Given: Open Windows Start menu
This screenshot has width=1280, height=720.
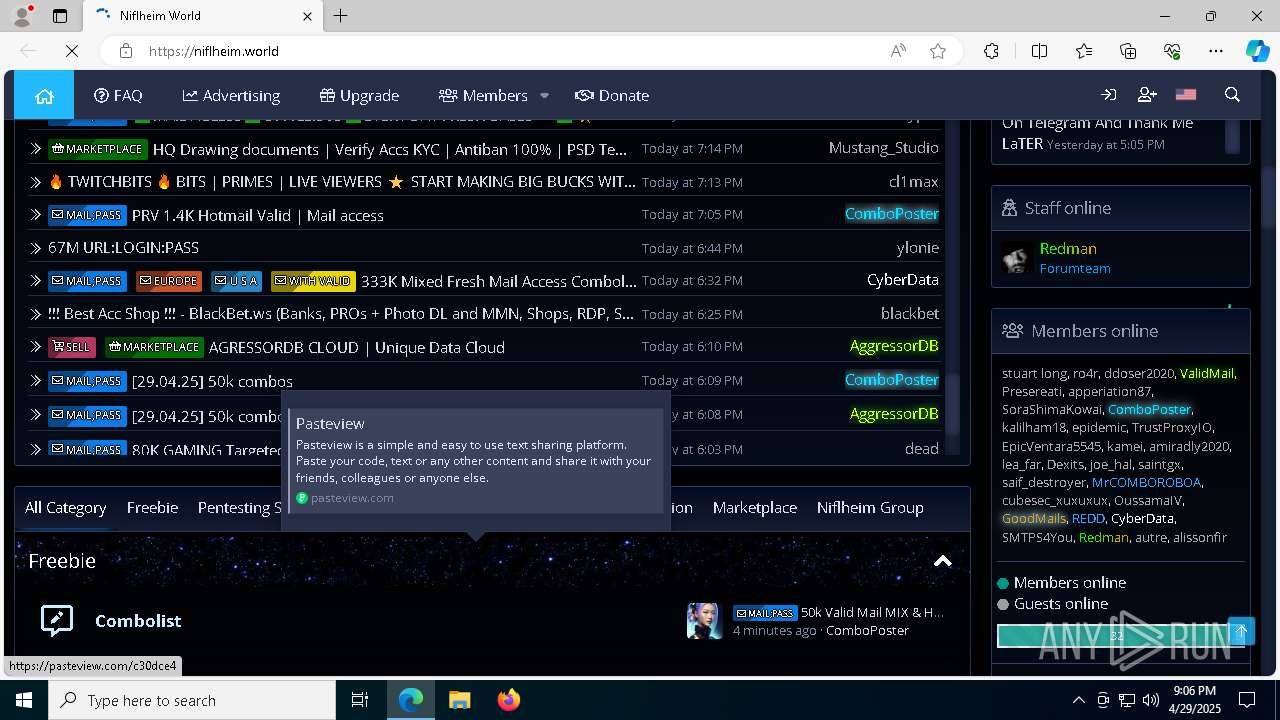Looking at the screenshot, I should tap(24, 700).
